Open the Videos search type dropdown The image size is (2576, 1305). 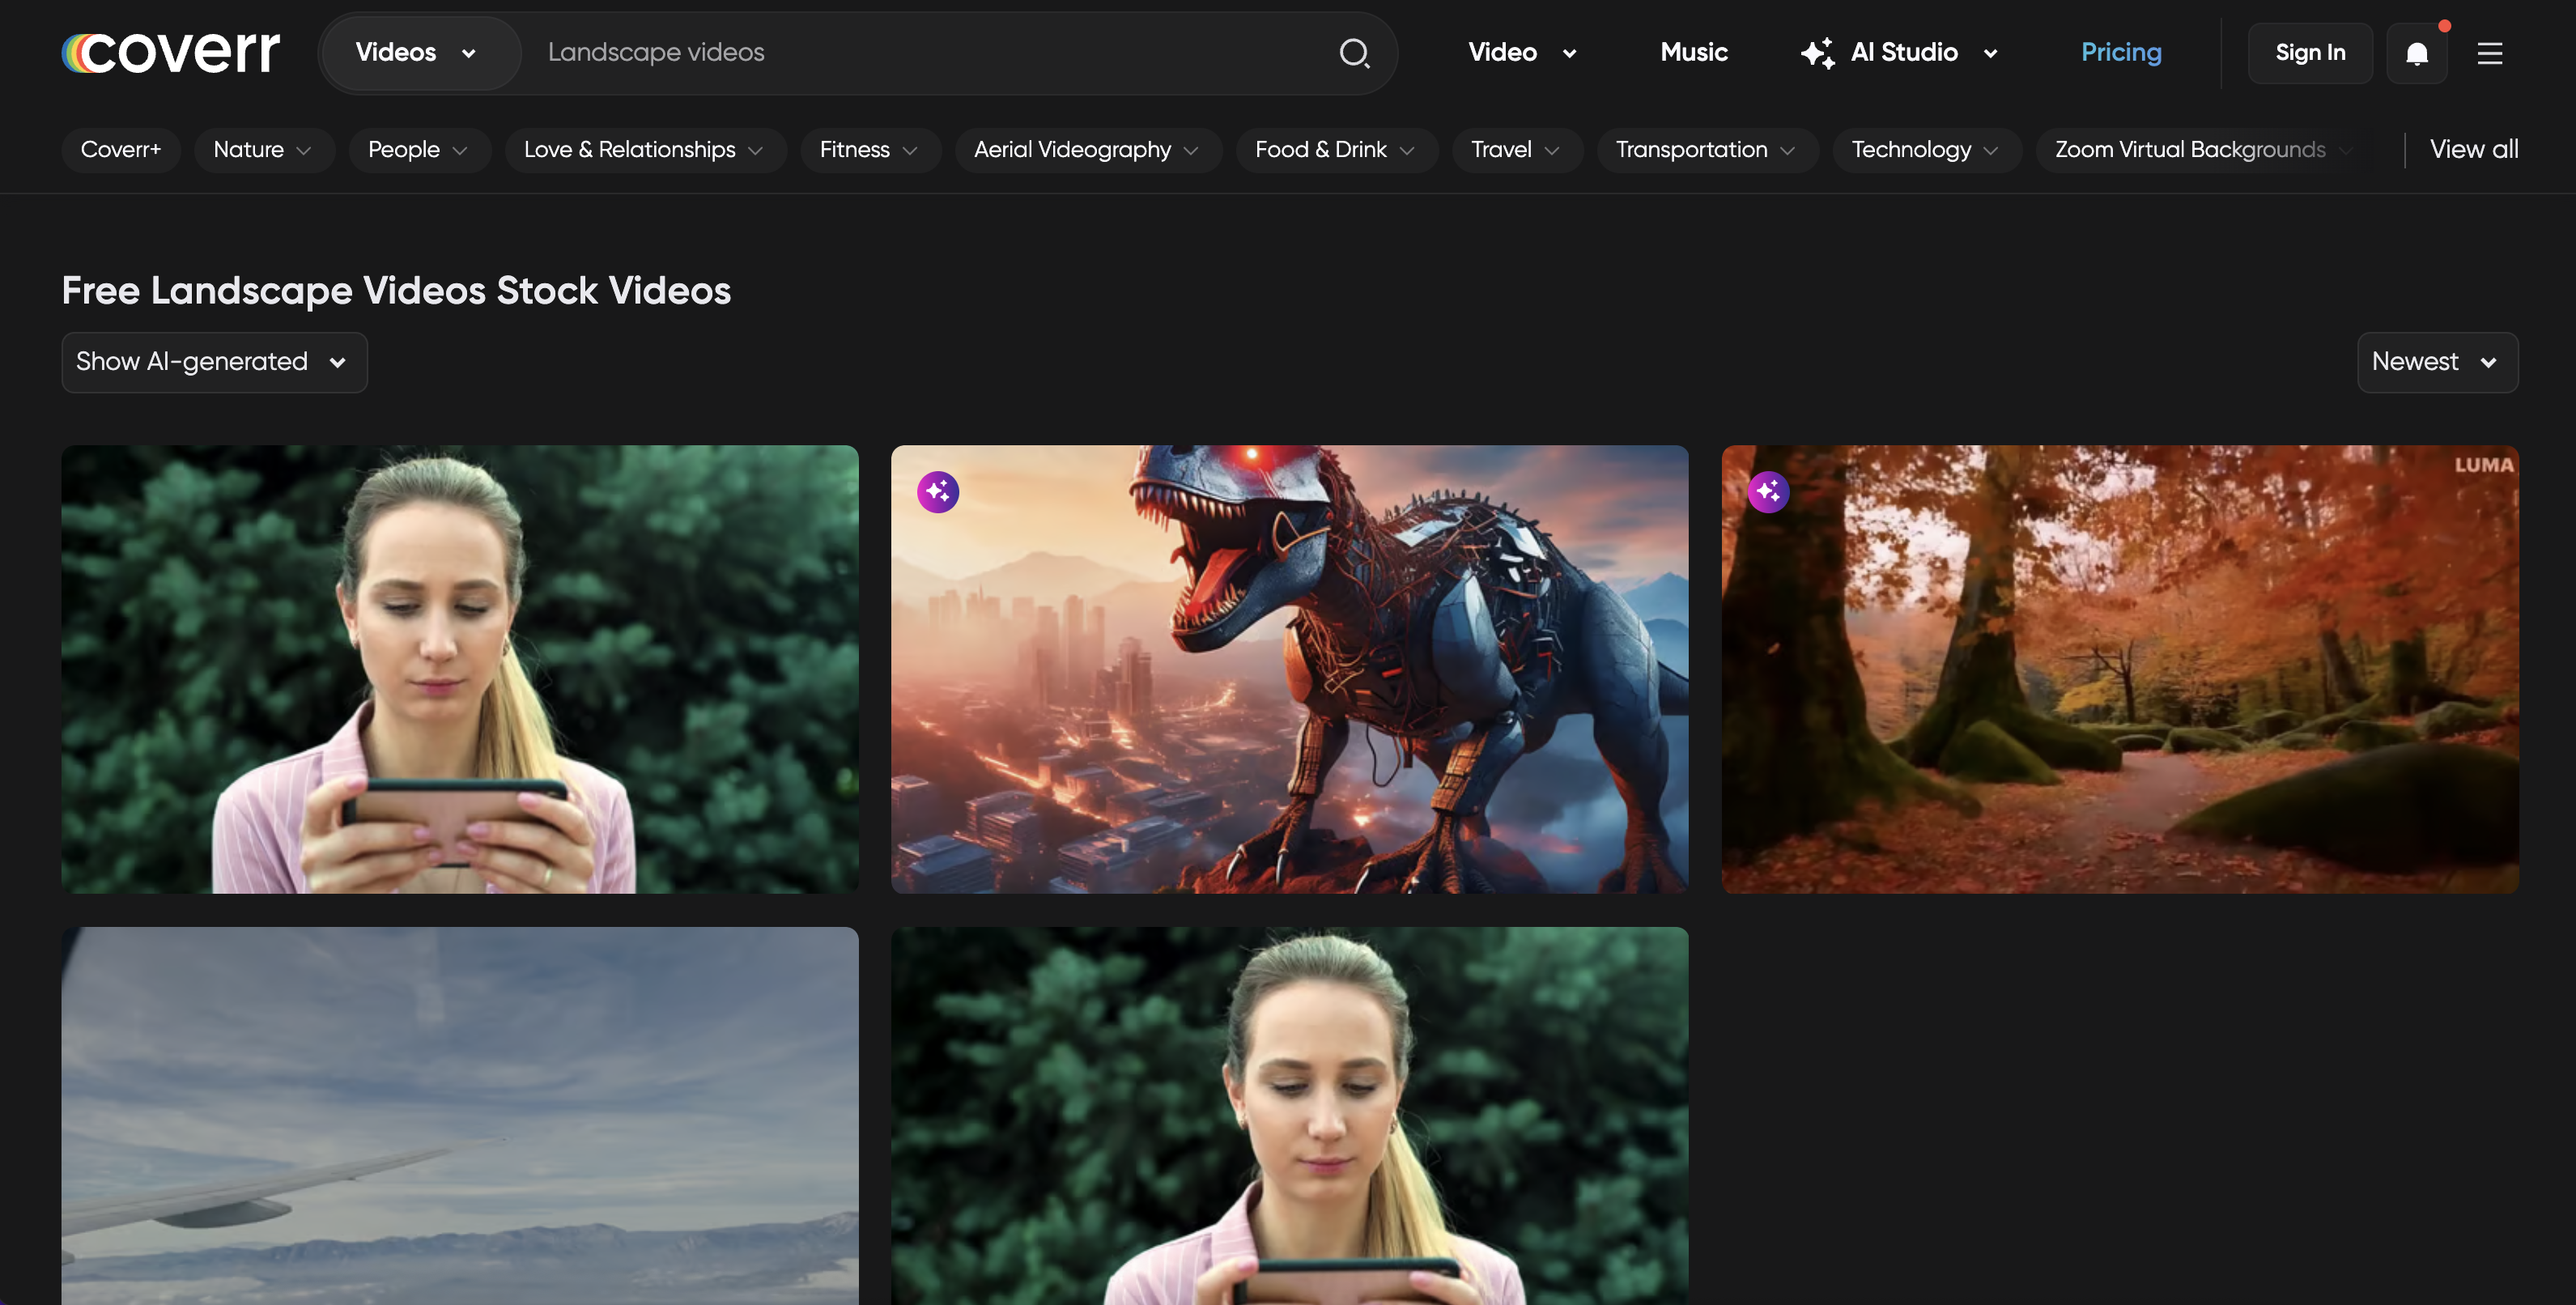pyautogui.click(x=420, y=52)
